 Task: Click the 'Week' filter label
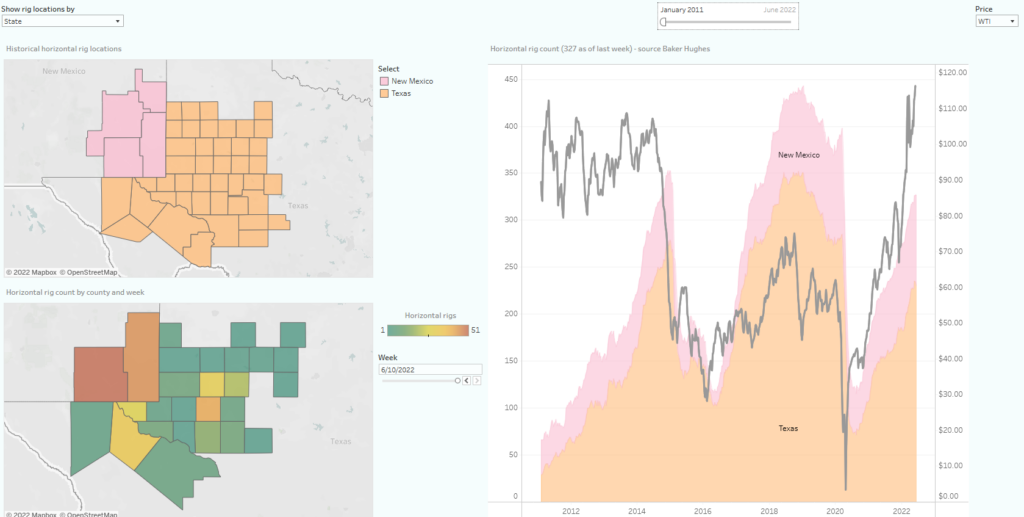point(387,358)
